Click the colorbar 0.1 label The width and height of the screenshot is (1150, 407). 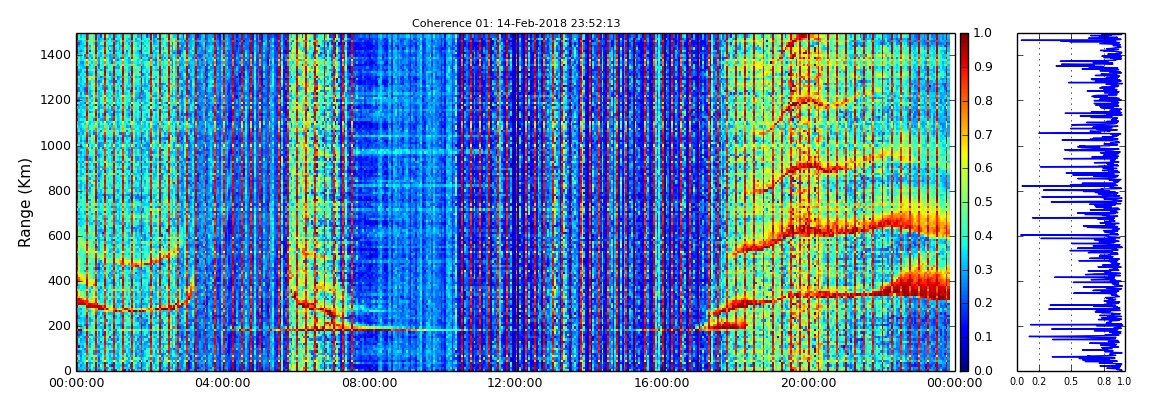click(x=983, y=337)
